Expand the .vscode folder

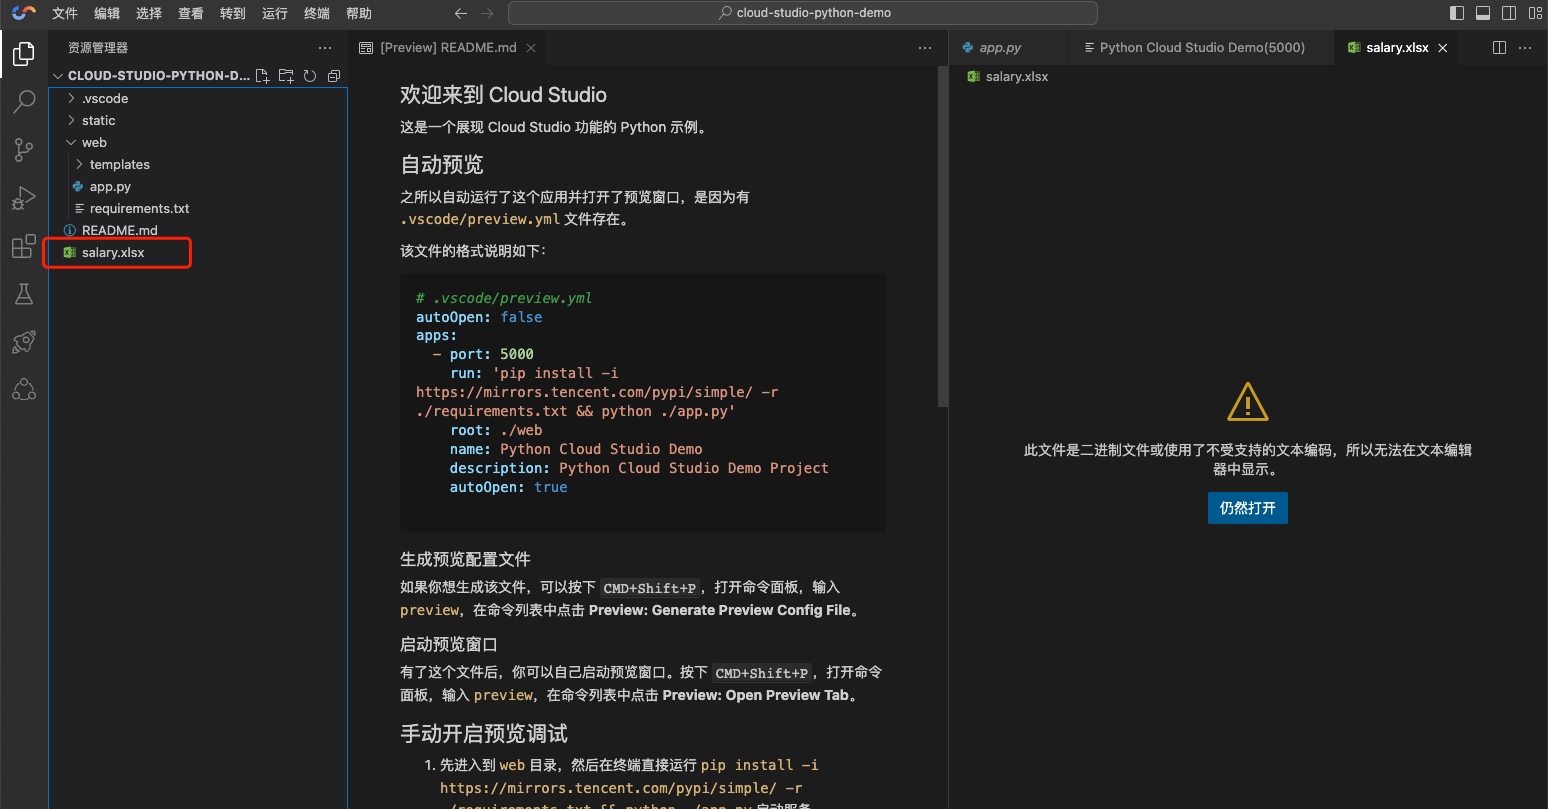click(x=198, y=99)
